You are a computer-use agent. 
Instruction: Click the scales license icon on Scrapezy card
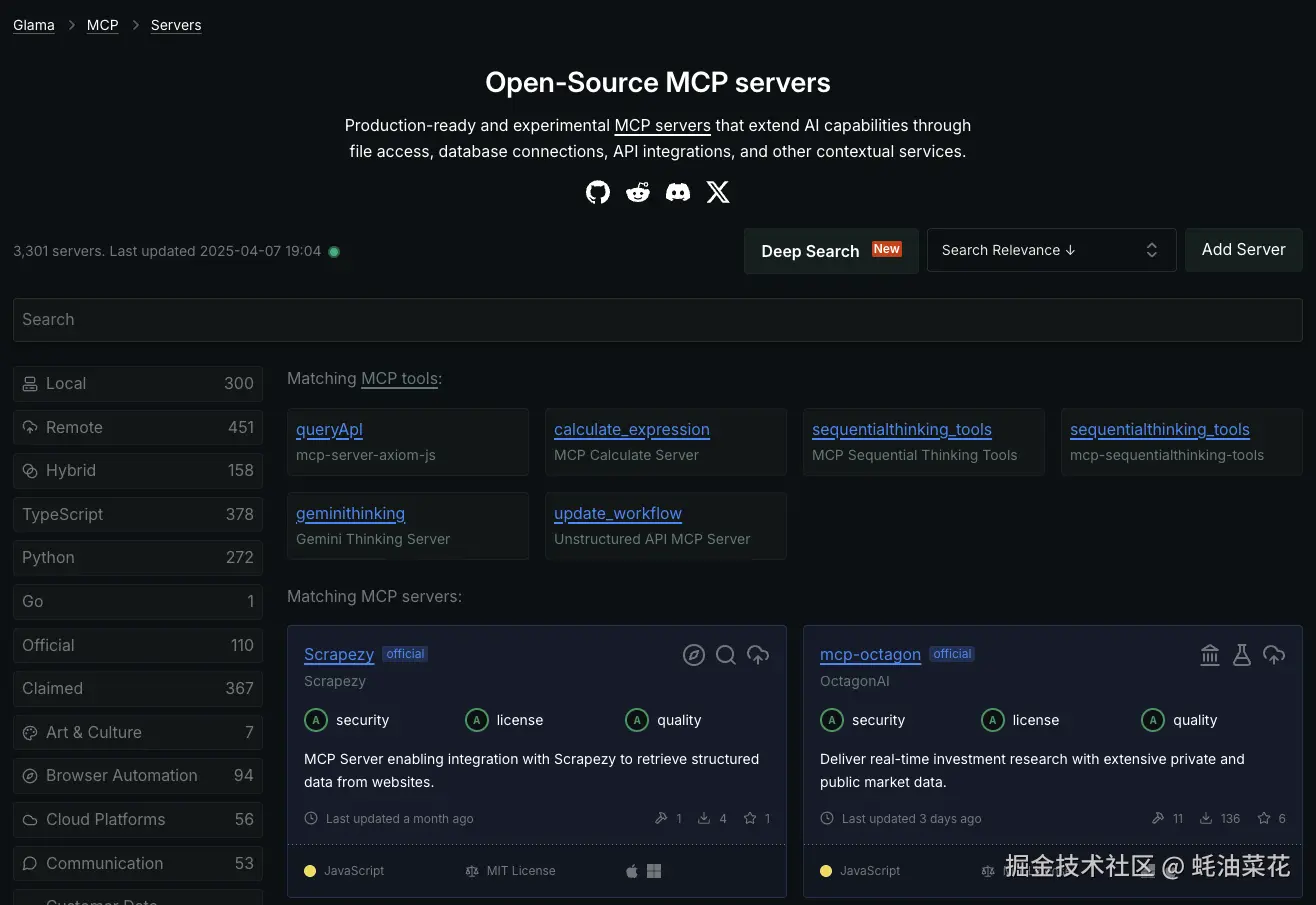[x=472, y=871]
